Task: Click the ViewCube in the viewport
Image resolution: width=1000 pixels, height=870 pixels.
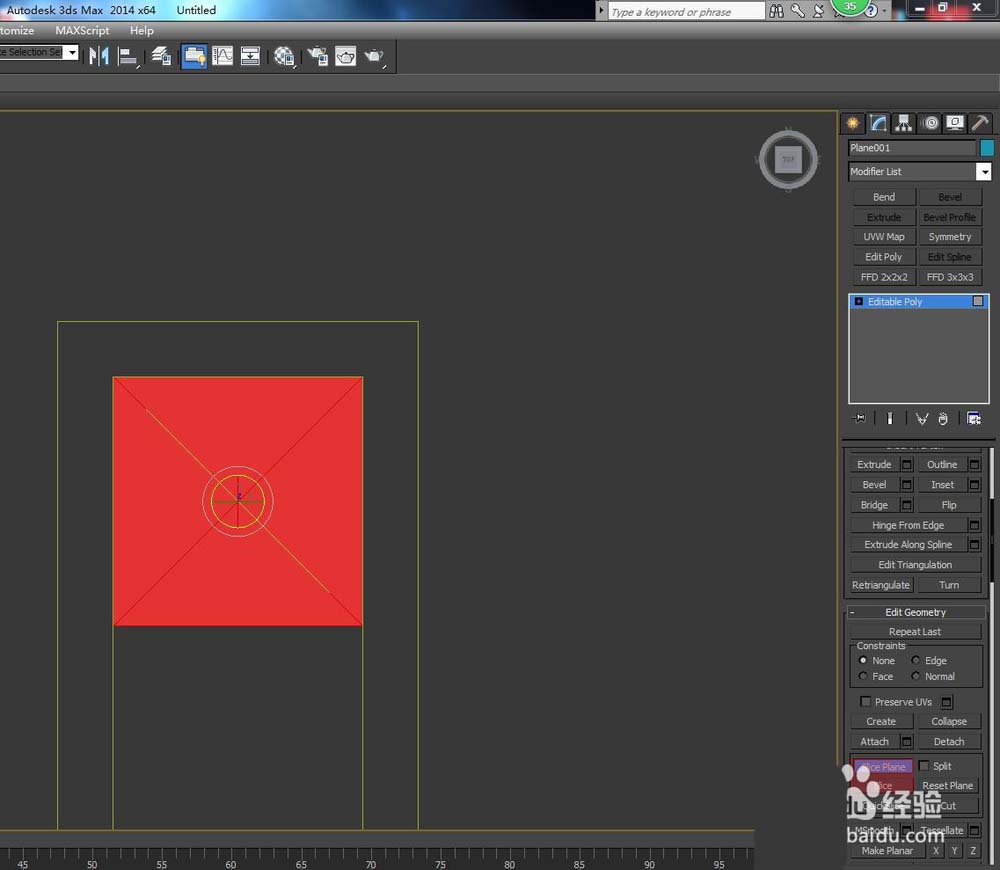Action: [x=788, y=159]
